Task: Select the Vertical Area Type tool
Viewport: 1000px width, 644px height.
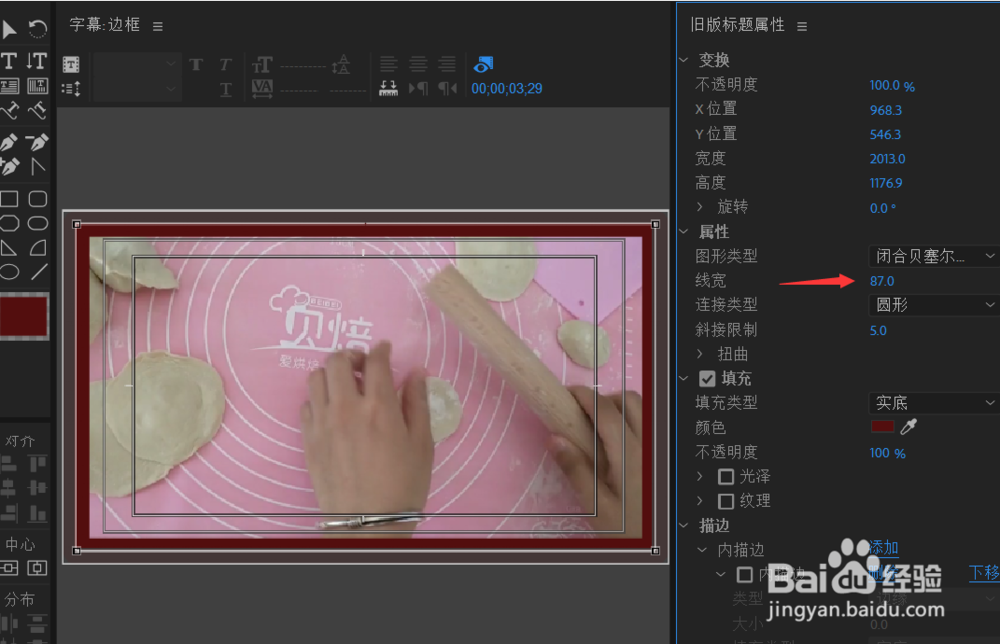Action: (x=37, y=85)
